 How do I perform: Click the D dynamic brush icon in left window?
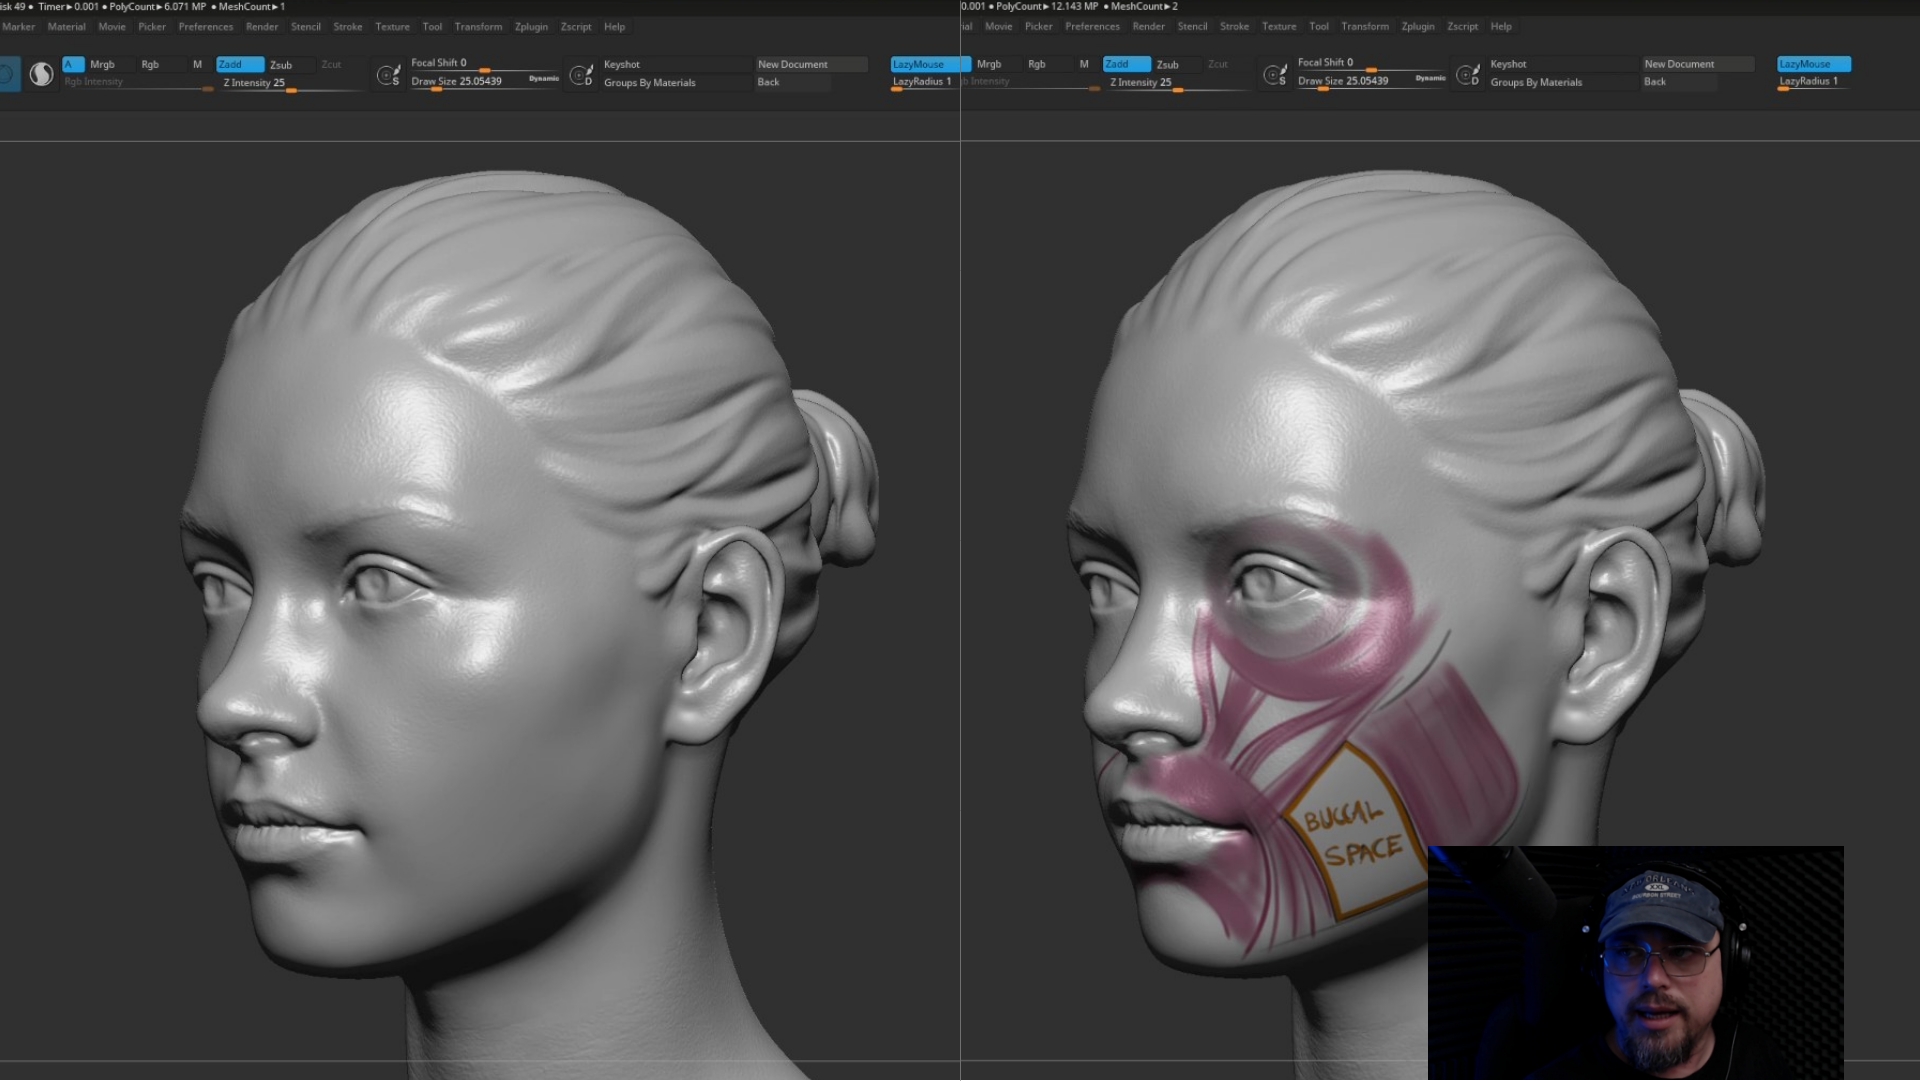[581, 75]
